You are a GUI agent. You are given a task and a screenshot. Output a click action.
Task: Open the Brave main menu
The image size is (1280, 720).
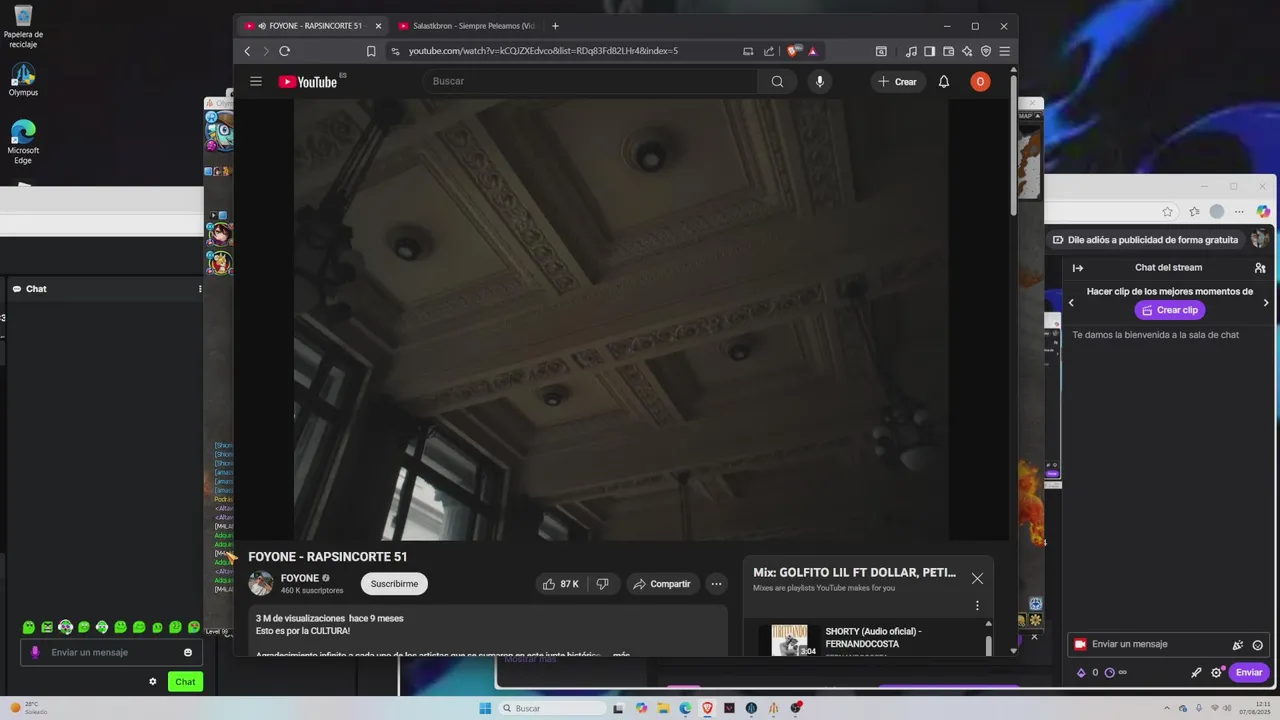[x=1004, y=51]
